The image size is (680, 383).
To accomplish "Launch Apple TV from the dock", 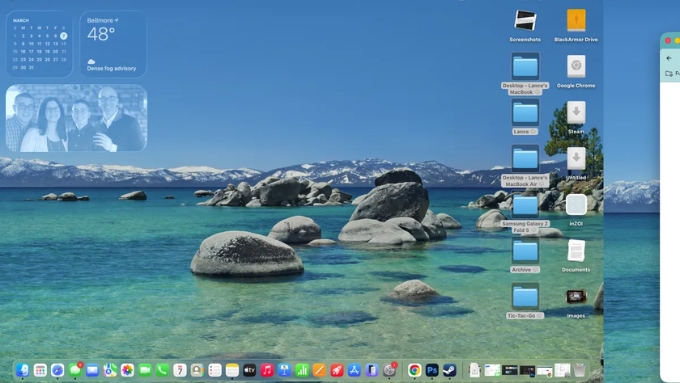I will tap(249, 370).
